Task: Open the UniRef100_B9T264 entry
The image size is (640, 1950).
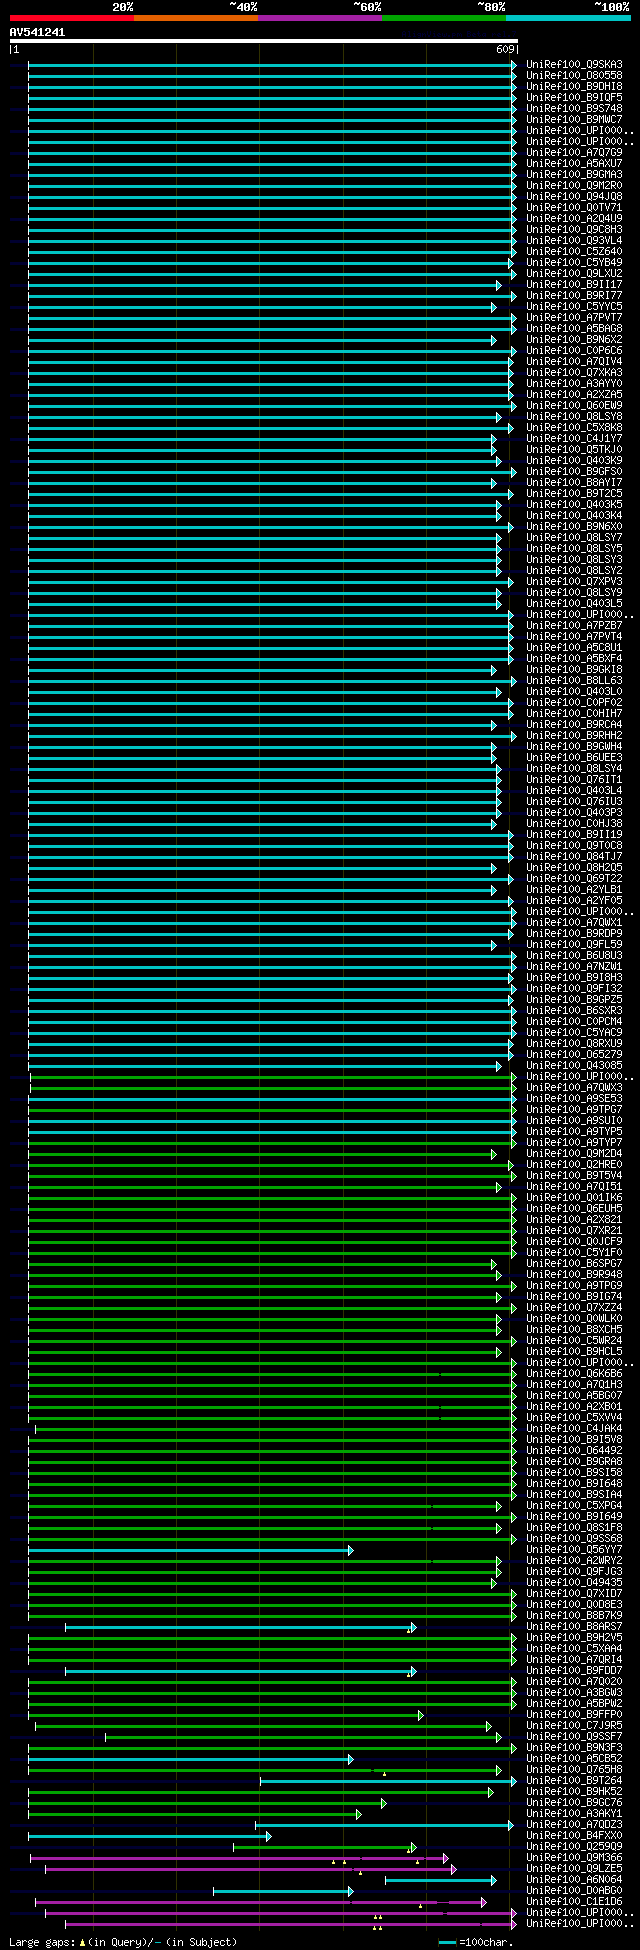Action: (574, 1780)
